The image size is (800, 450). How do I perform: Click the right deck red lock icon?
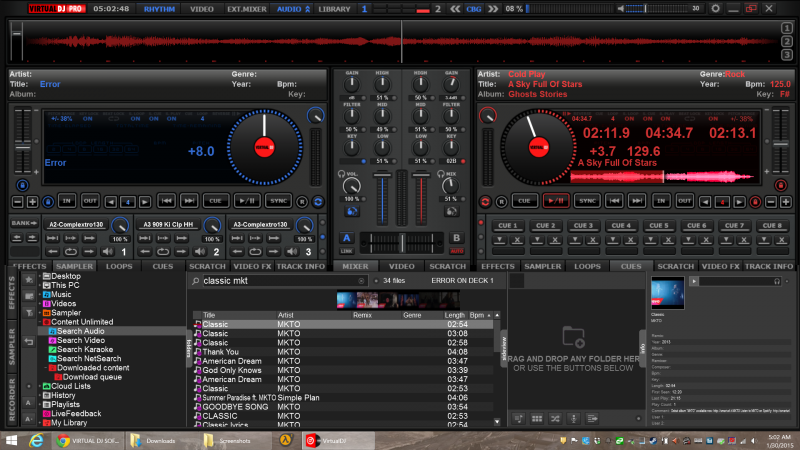781,185
